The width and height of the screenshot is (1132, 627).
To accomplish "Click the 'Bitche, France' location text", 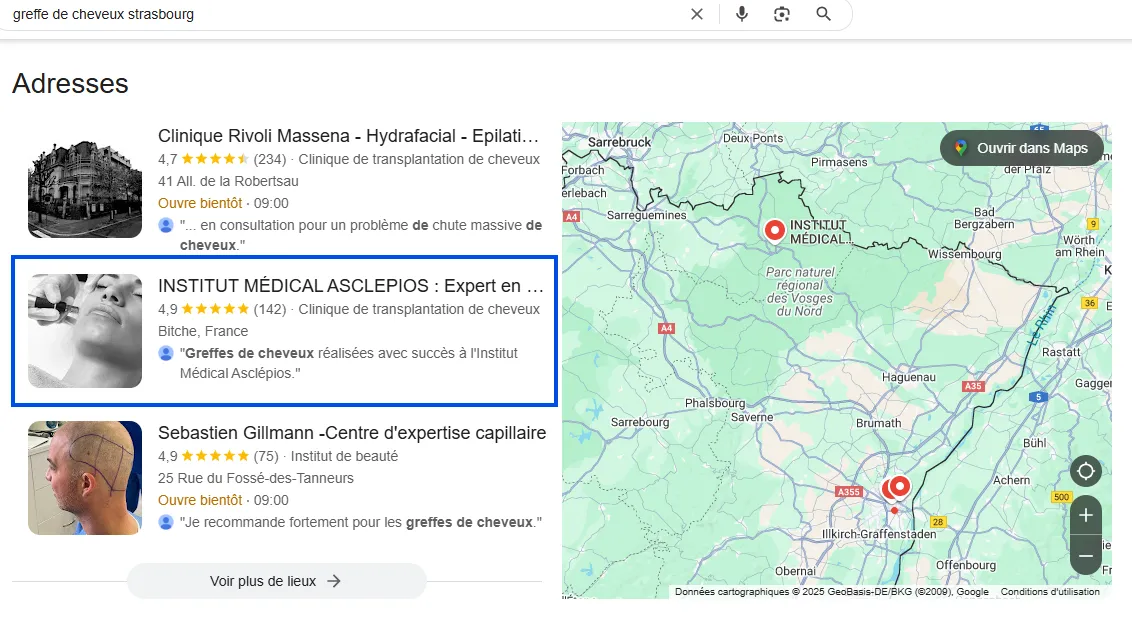I will click(203, 332).
